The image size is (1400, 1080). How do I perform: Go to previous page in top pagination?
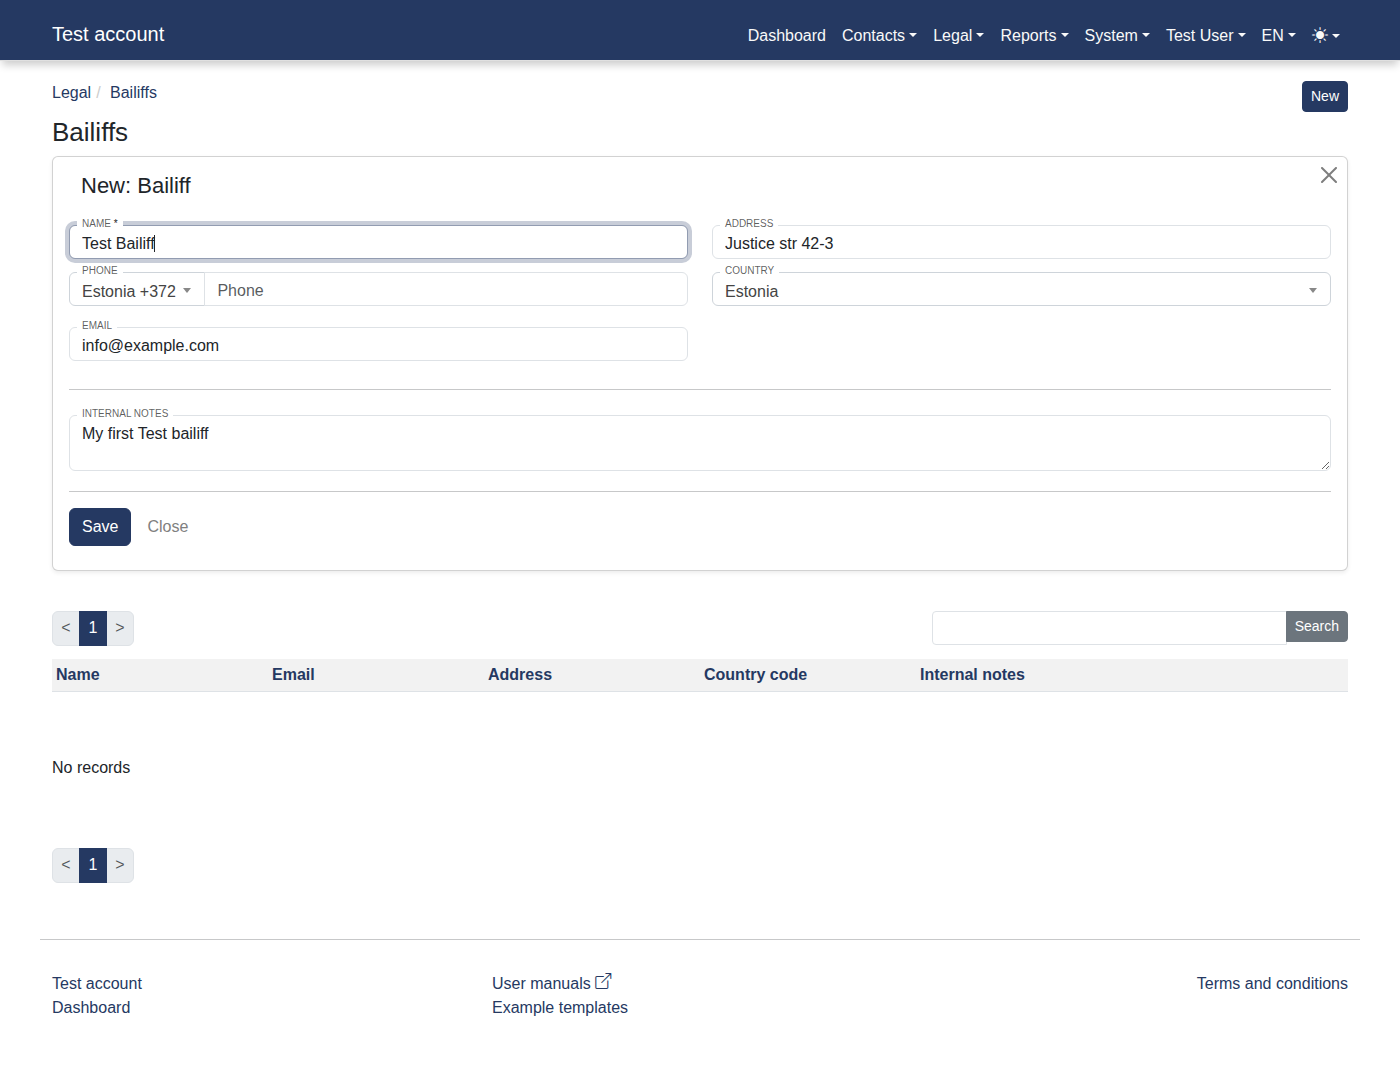[66, 628]
